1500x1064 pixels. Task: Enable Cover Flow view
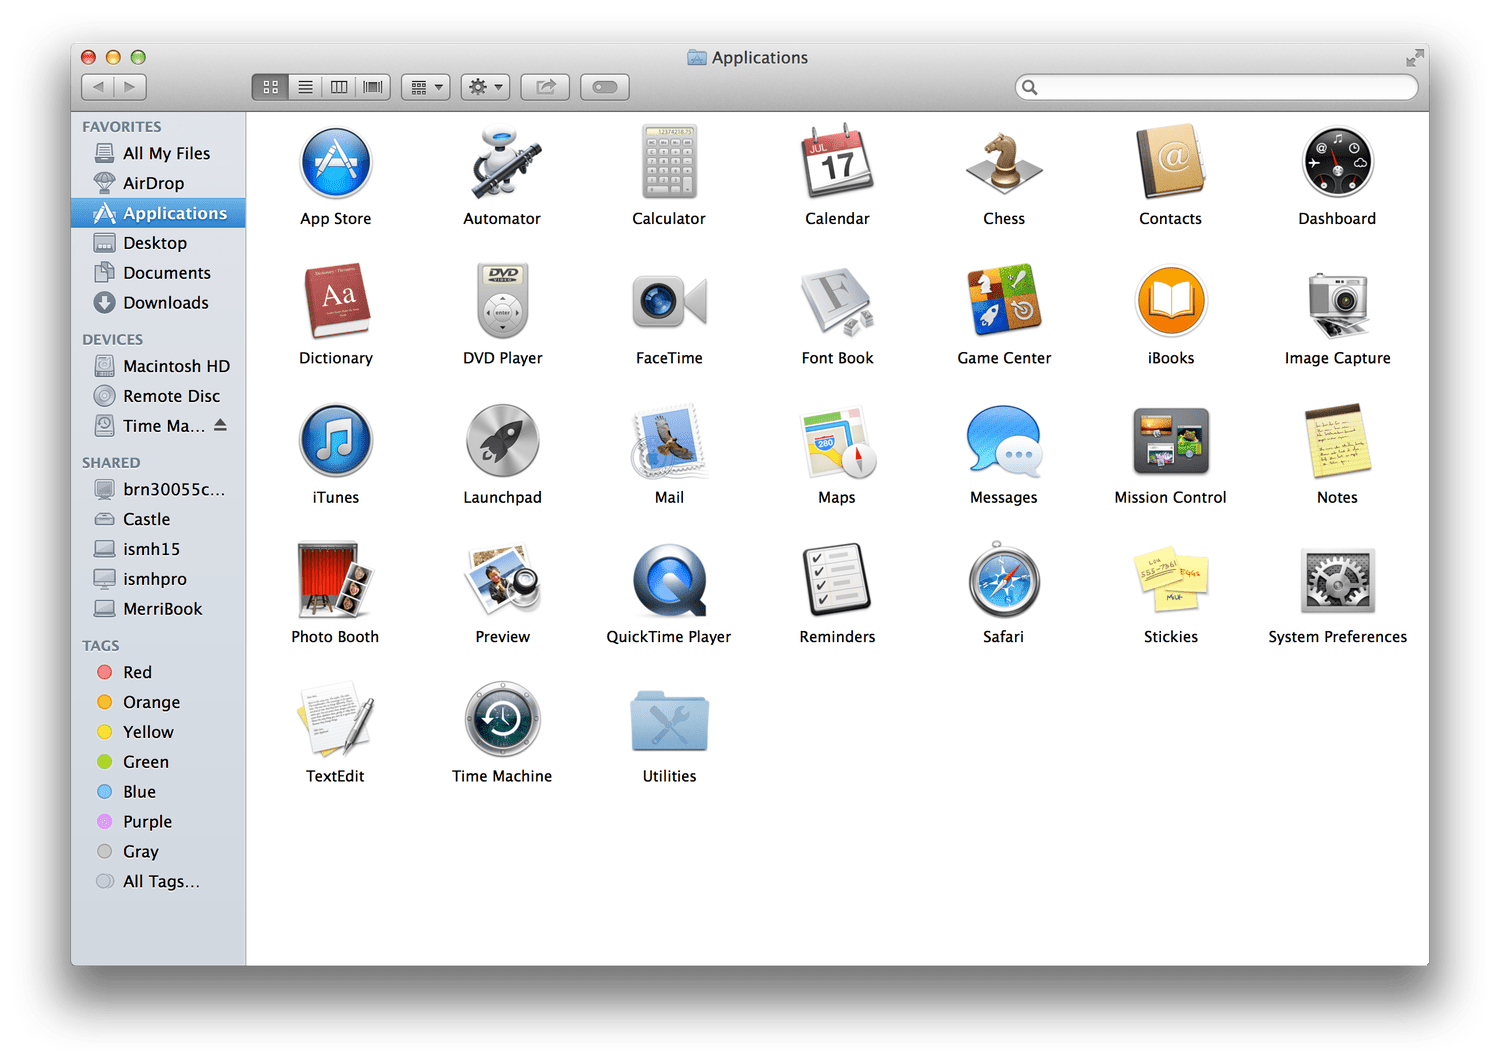373,87
